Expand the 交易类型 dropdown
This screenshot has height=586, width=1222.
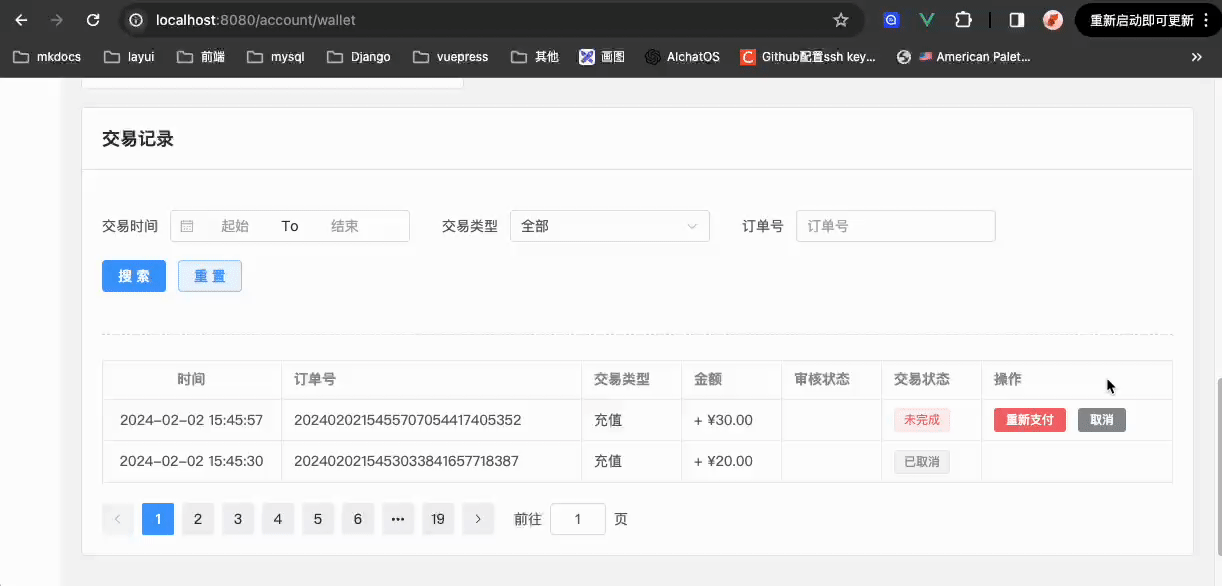[609, 226]
